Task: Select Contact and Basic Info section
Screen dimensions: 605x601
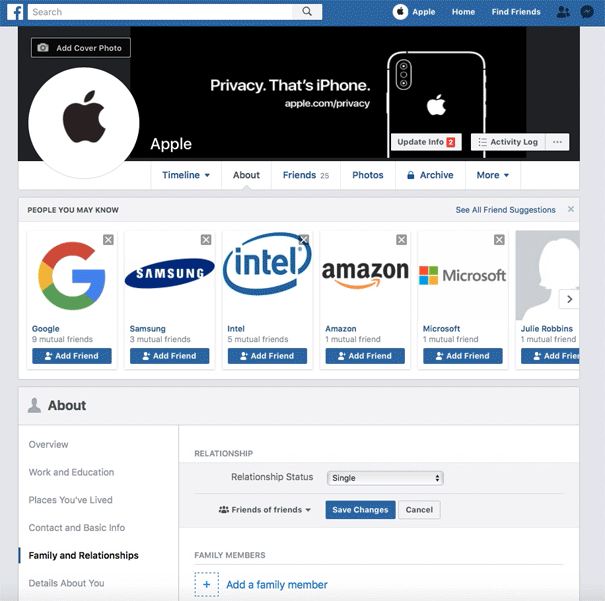Action: click(77, 528)
